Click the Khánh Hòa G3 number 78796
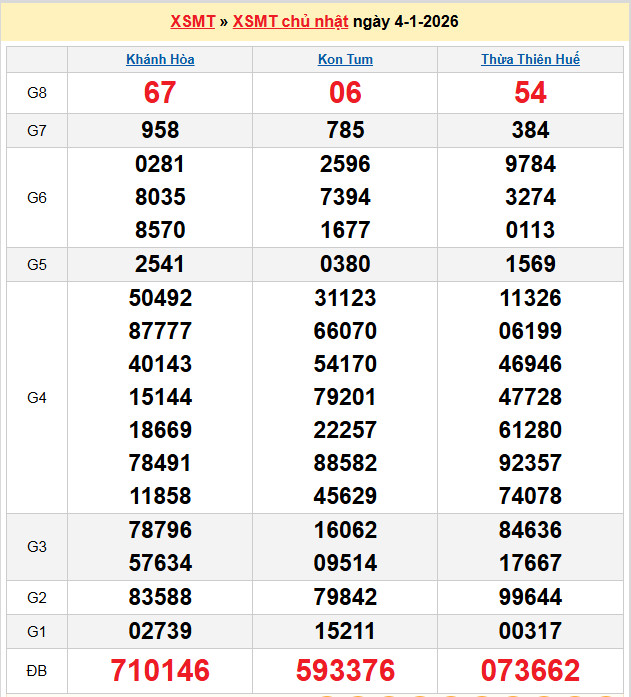Image resolution: width=631 pixels, height=697 pixels. click(x=160, y=530)
